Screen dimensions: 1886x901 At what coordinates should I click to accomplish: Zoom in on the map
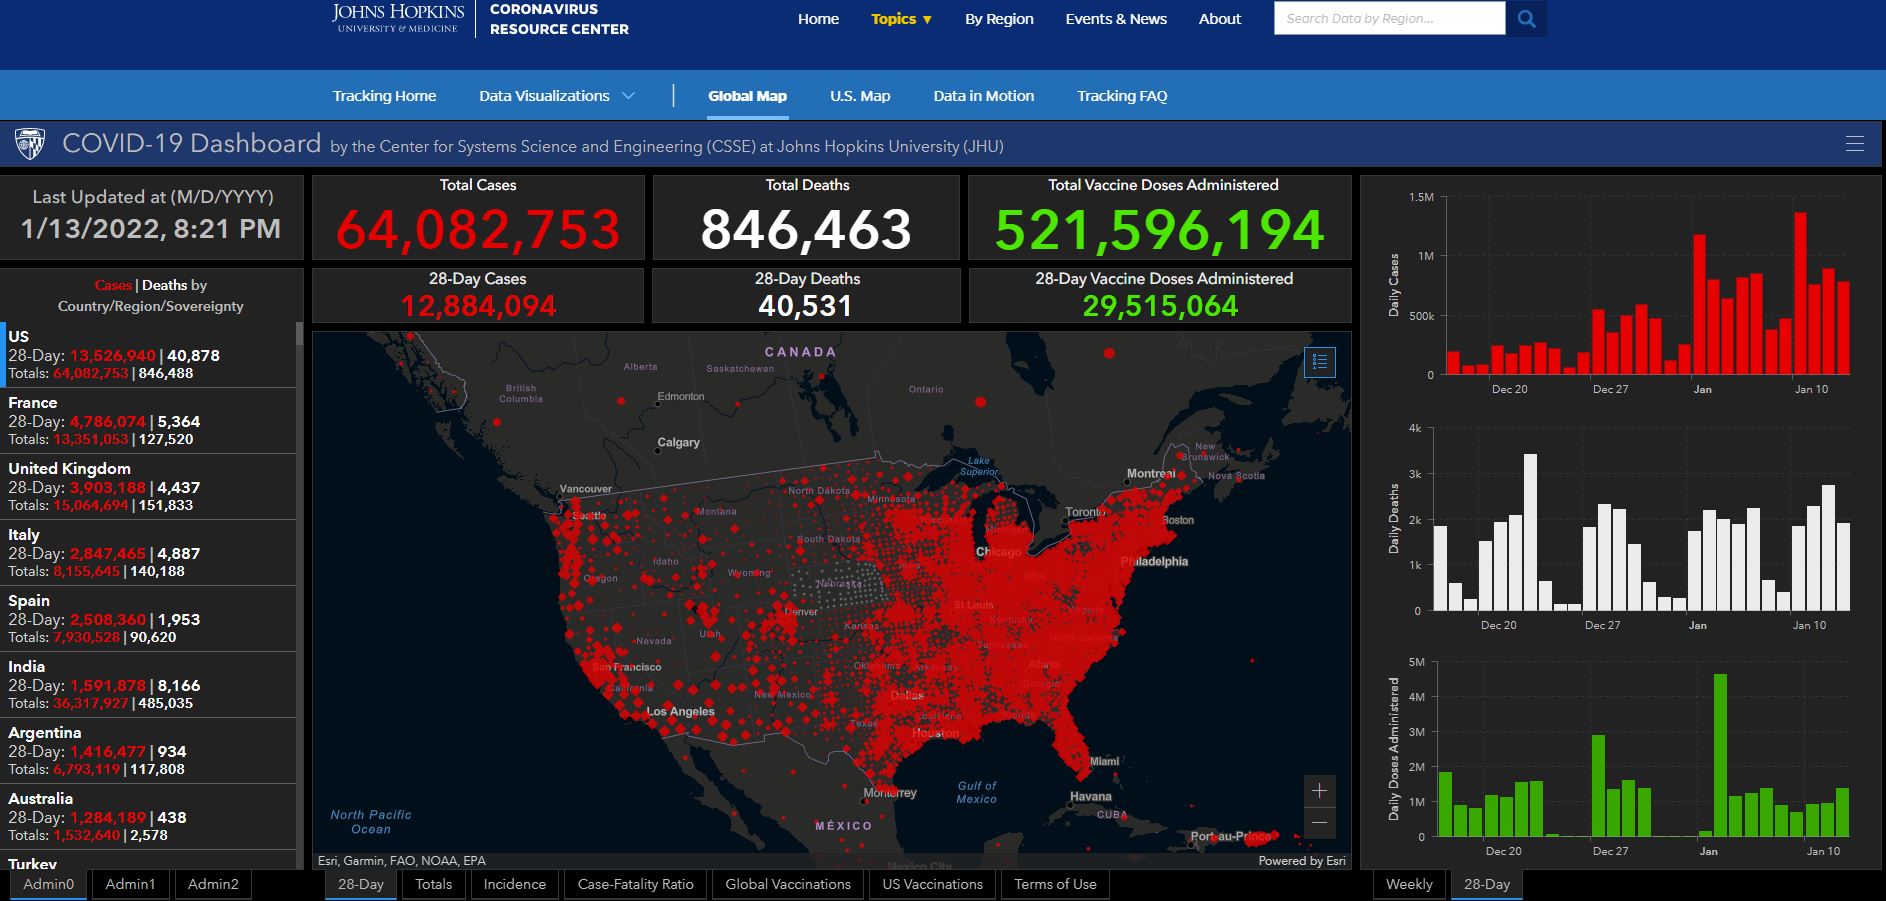pos(1319,791)
